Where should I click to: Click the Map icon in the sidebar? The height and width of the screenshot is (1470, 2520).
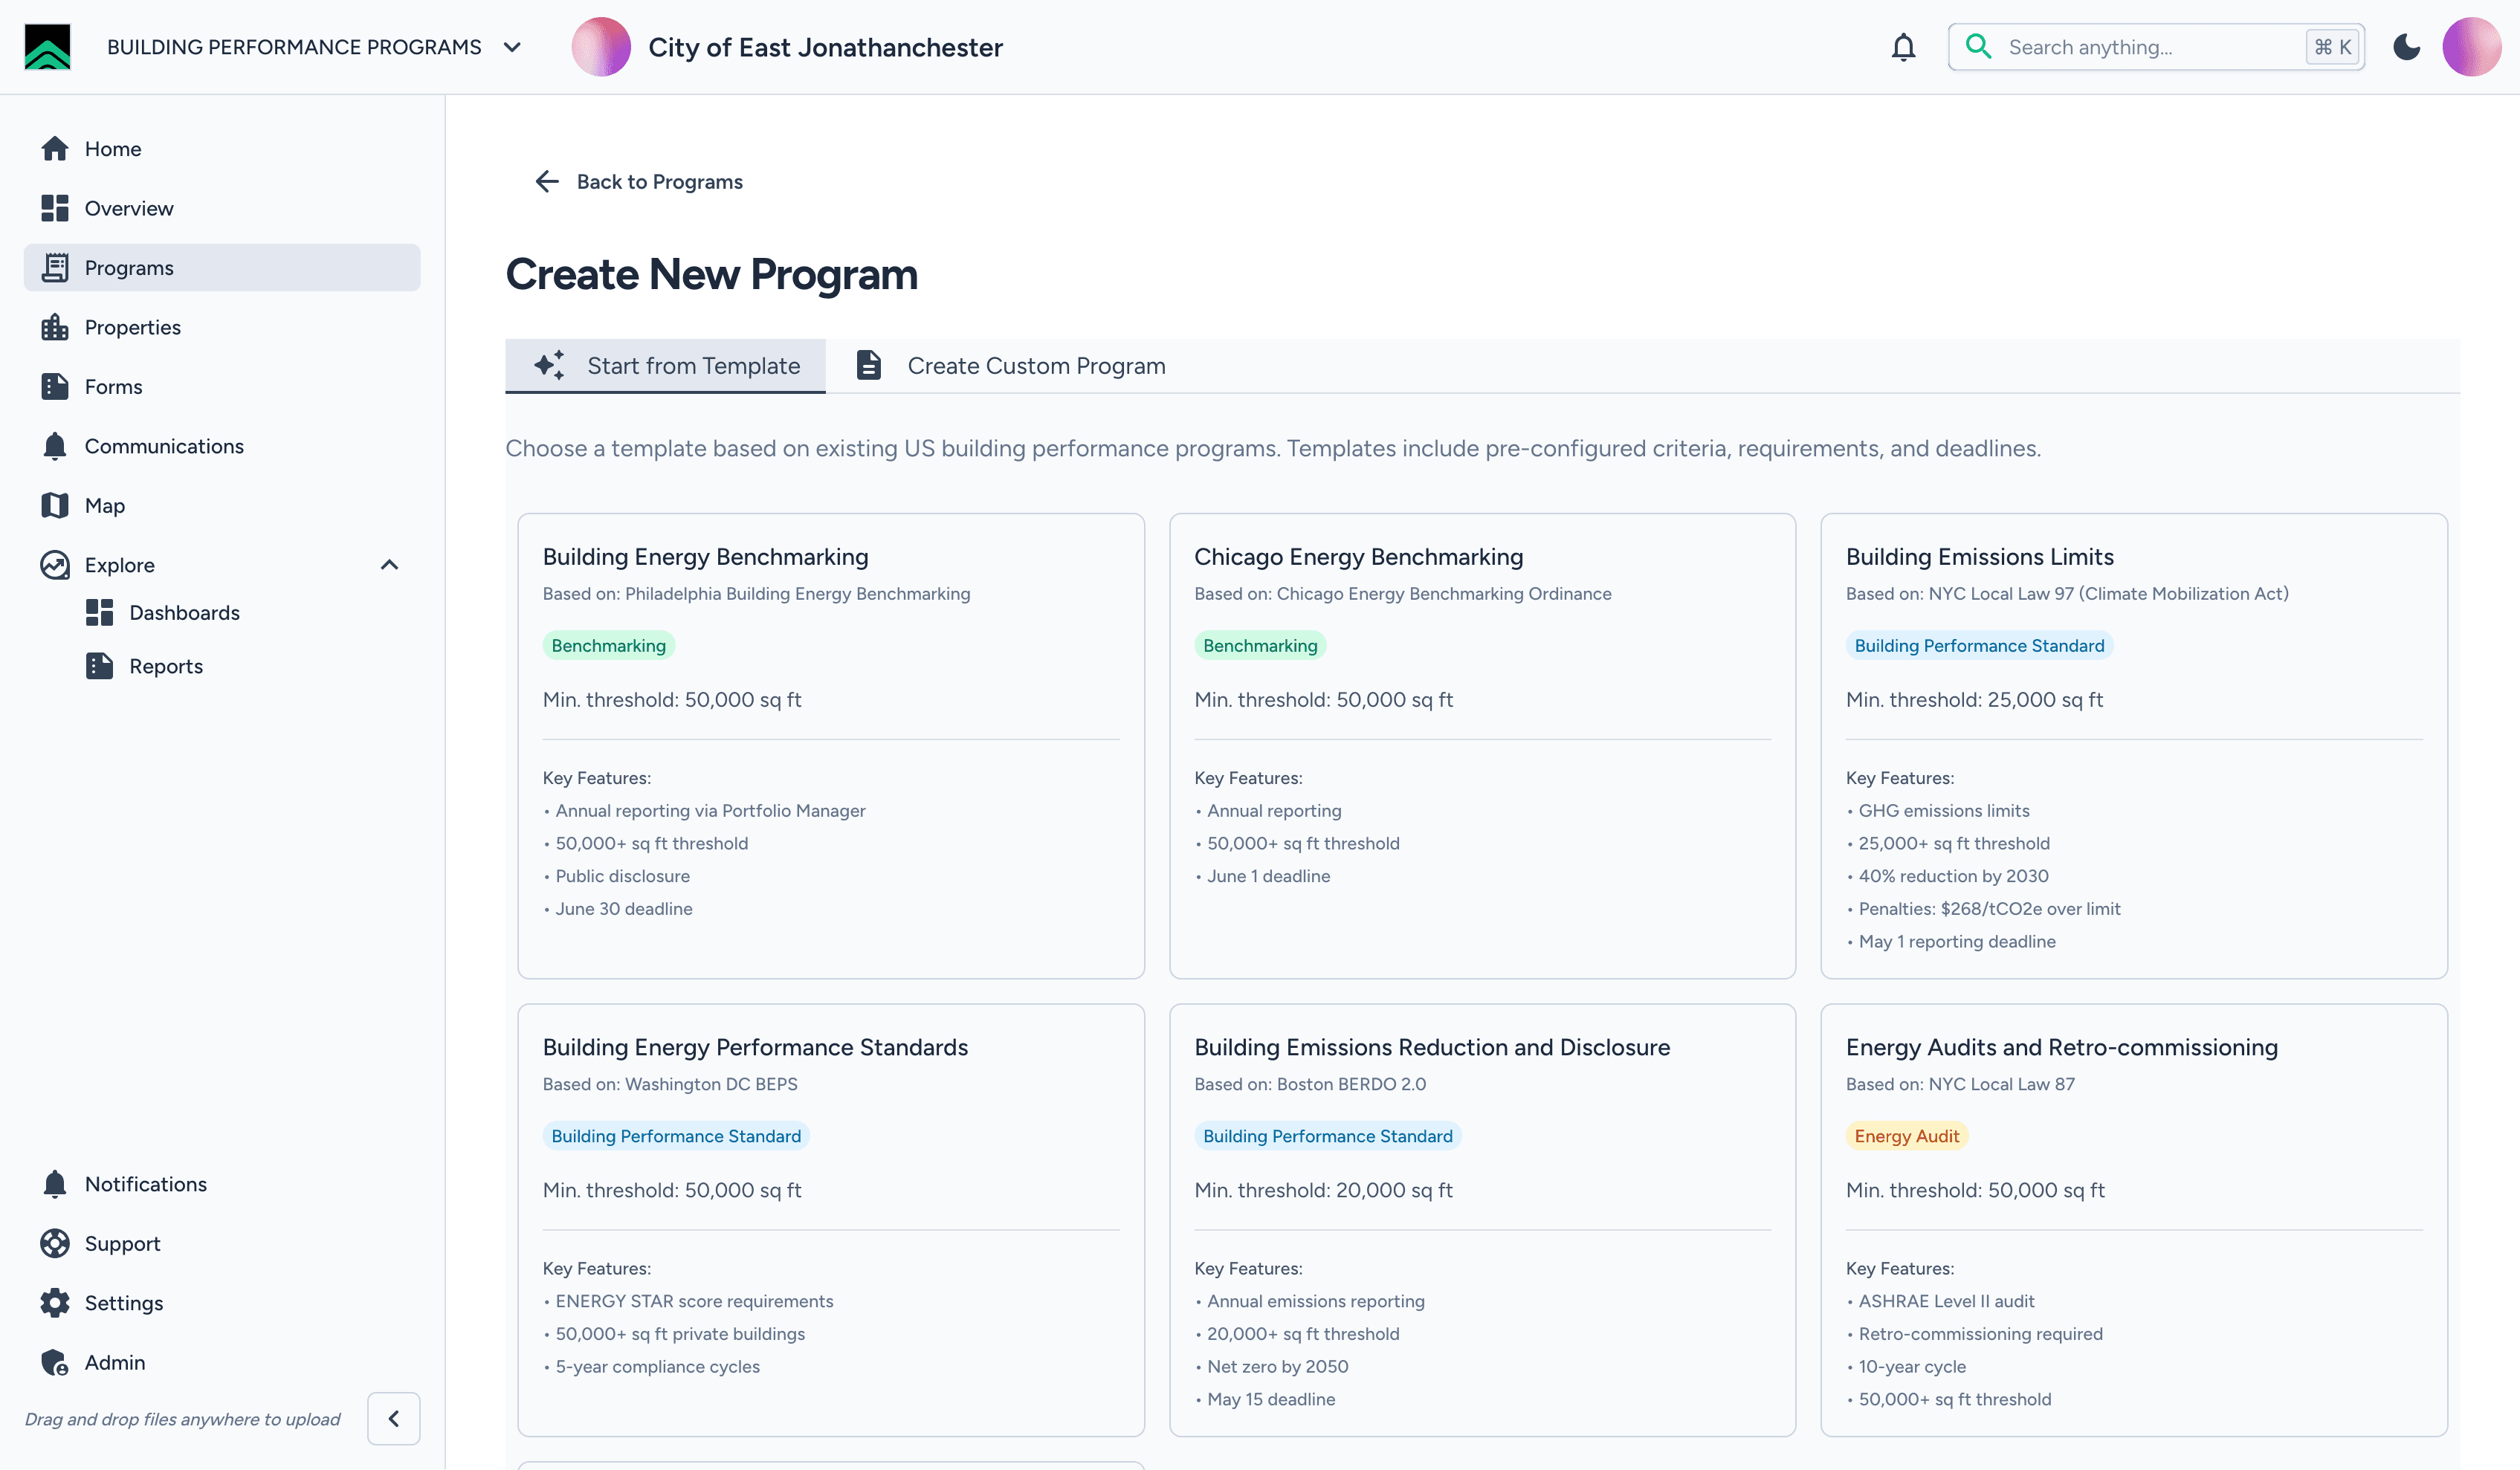[x=55, y=505]
